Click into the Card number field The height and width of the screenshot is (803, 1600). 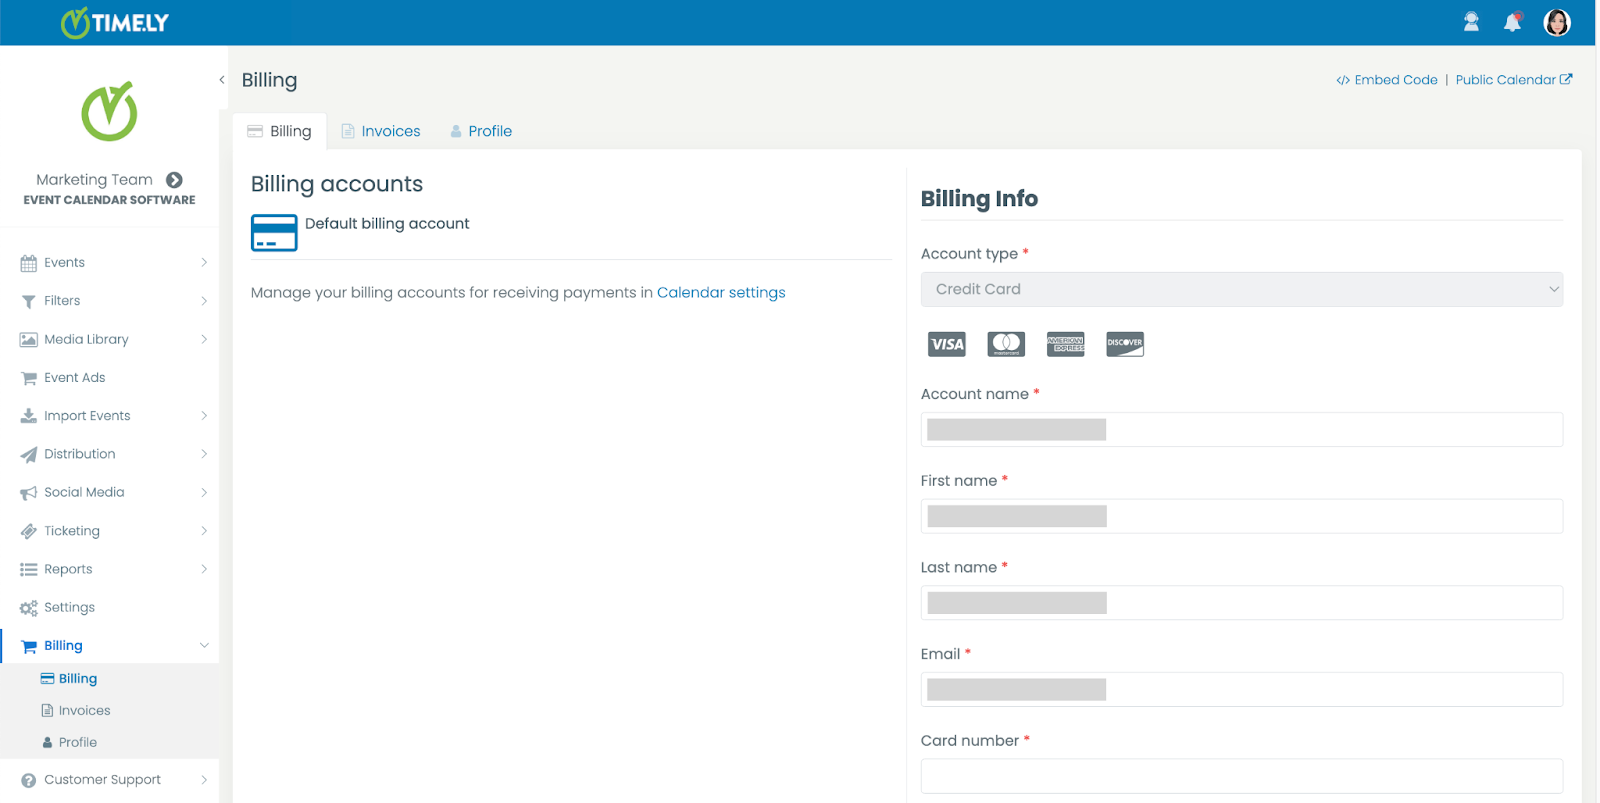[1241, 776]
